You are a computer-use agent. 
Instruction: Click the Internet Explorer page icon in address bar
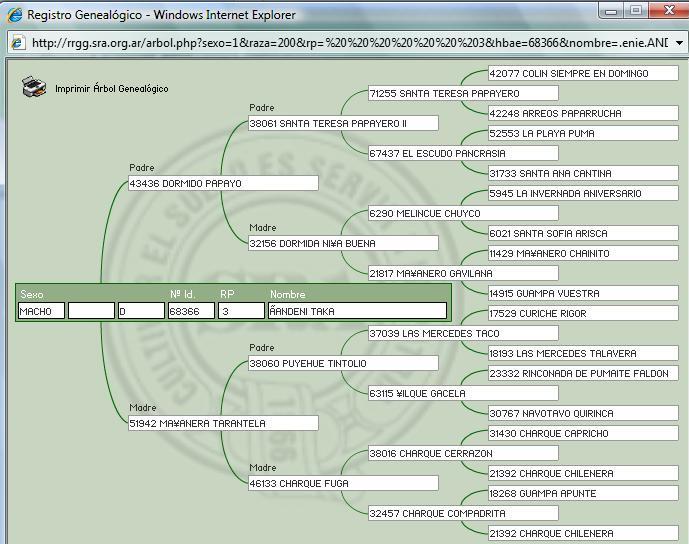[x=18, y=43]
